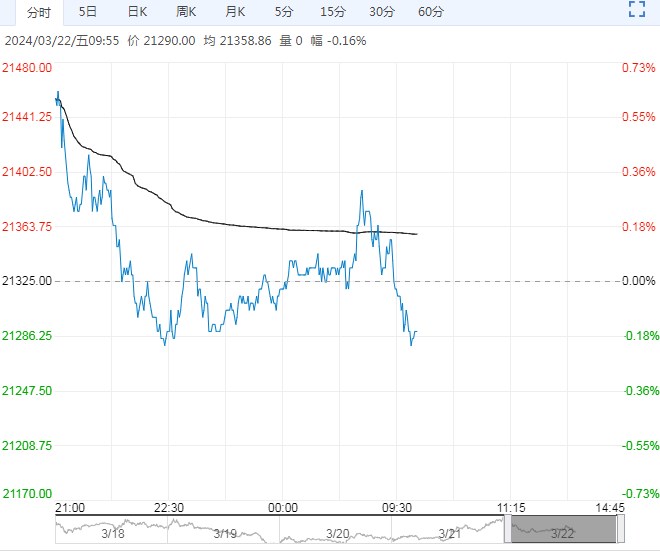Click the 21480.00 top price label
Image resolution: width=660 pixels, height=553 pixels.
pyautogui.click(x=27, y=68)
